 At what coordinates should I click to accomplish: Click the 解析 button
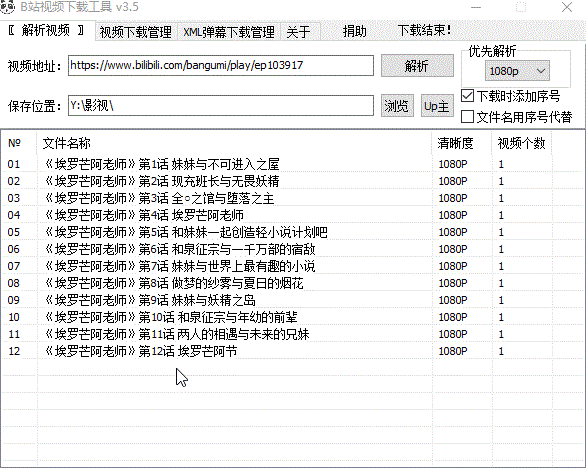417,65
